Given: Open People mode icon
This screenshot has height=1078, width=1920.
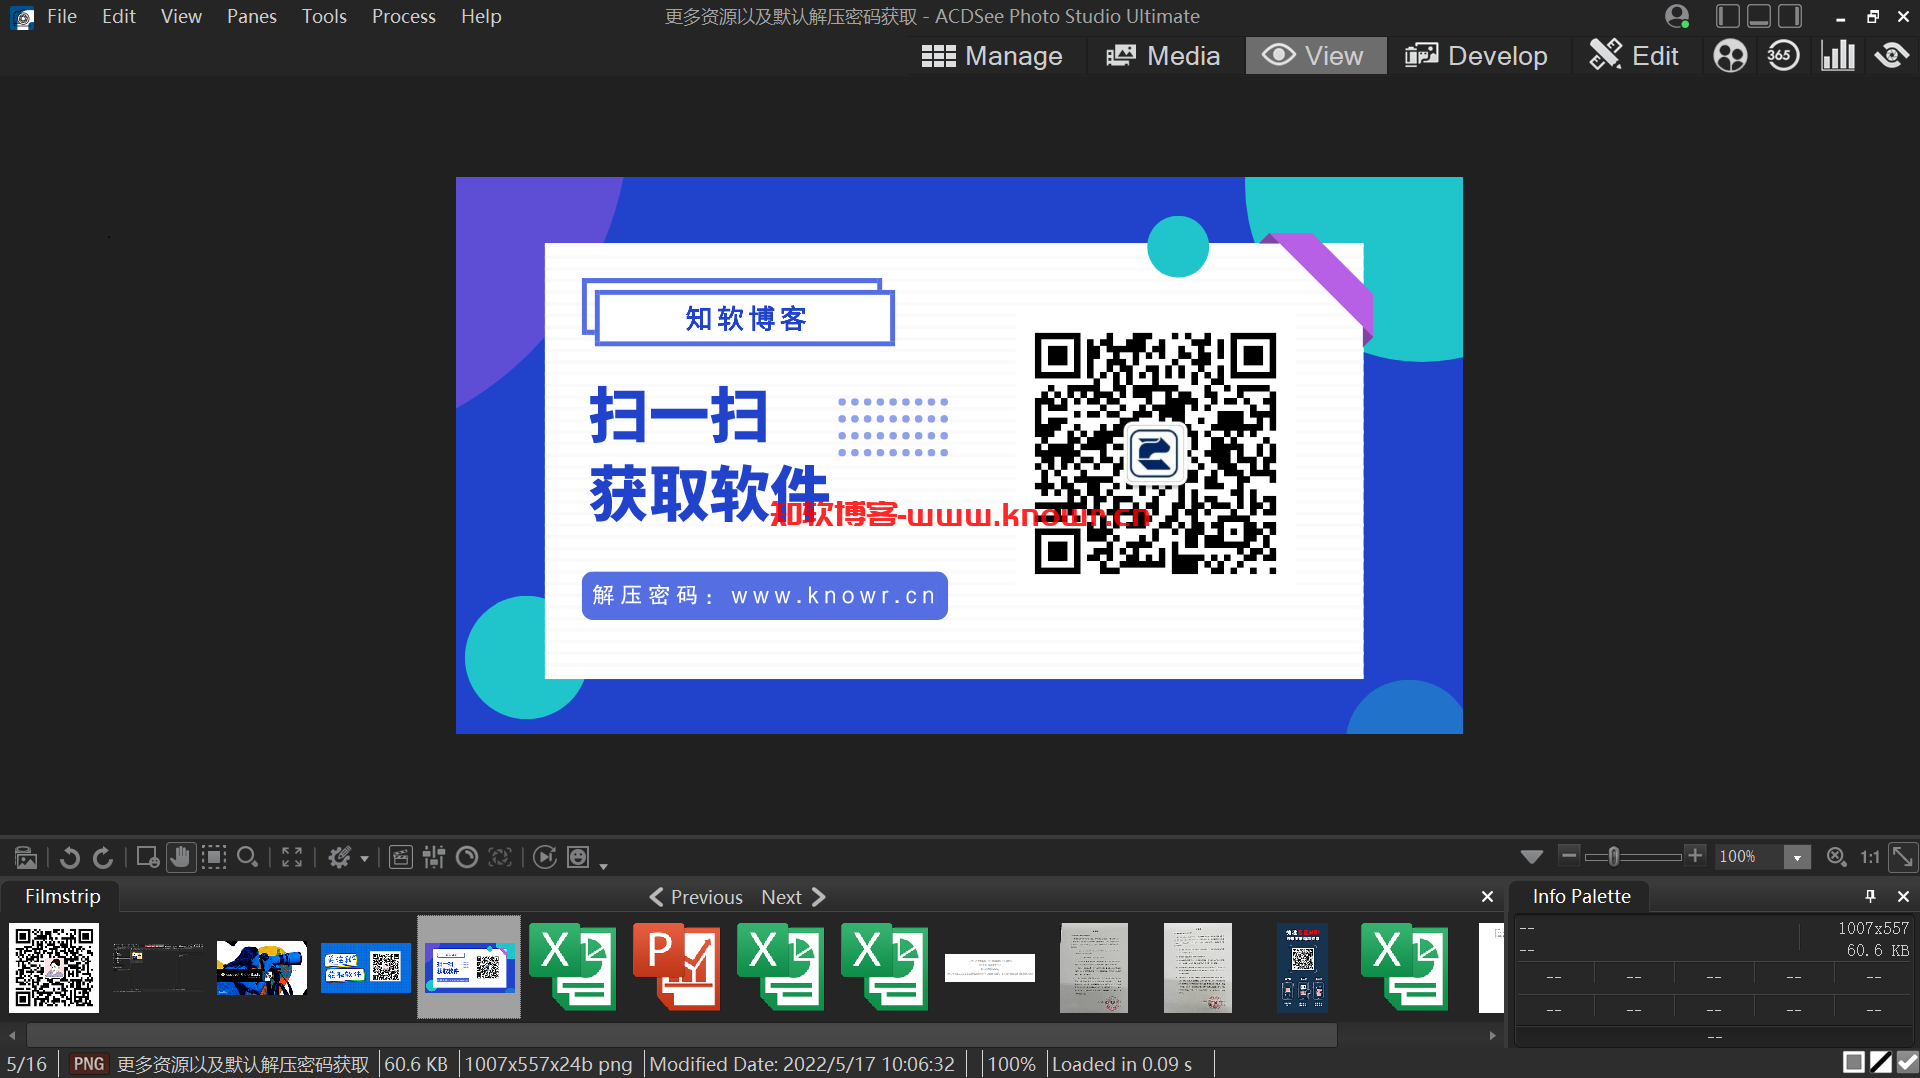Looking at the screenshot, I should point(1730,56).
